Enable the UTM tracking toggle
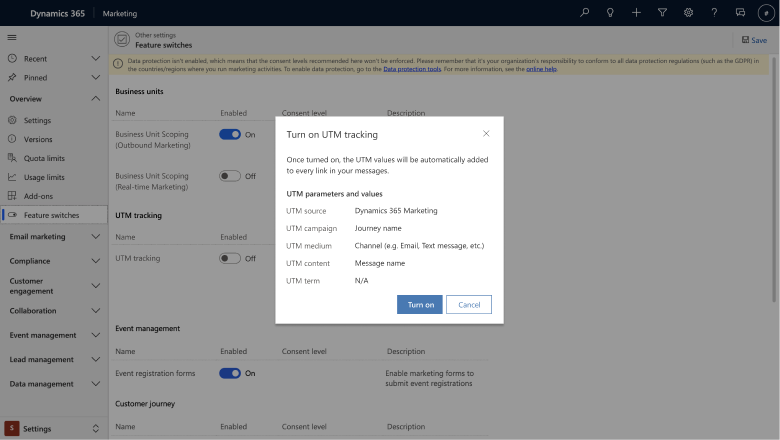The width and height of the screenshot is (780, 440). click(x=230, y=258)
